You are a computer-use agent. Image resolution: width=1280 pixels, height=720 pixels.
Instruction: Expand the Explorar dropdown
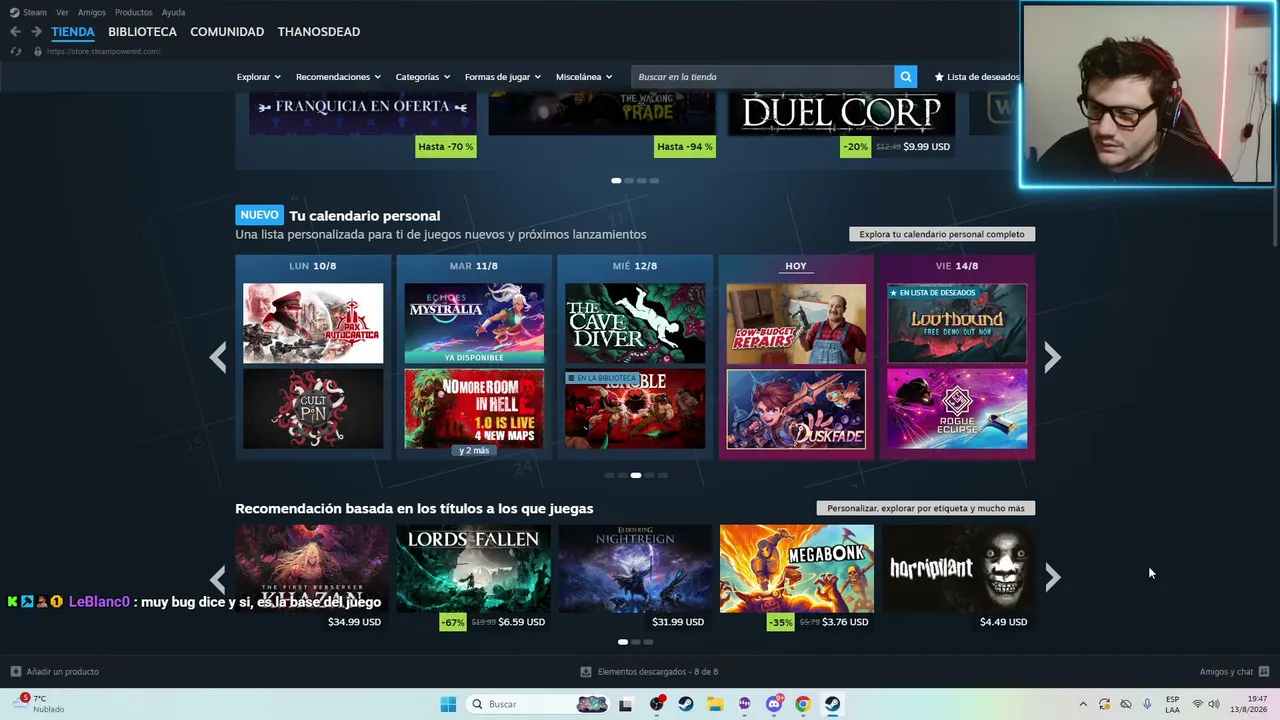click(259, 77)
